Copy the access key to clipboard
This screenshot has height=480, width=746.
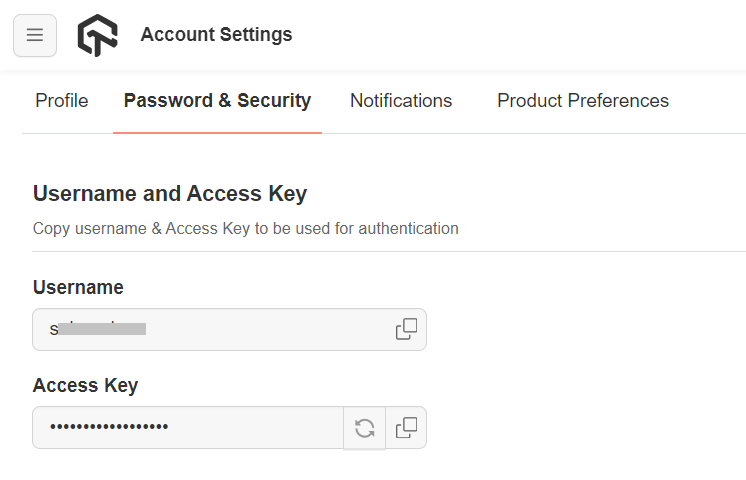pyautogui.click(x=406, y=428)
